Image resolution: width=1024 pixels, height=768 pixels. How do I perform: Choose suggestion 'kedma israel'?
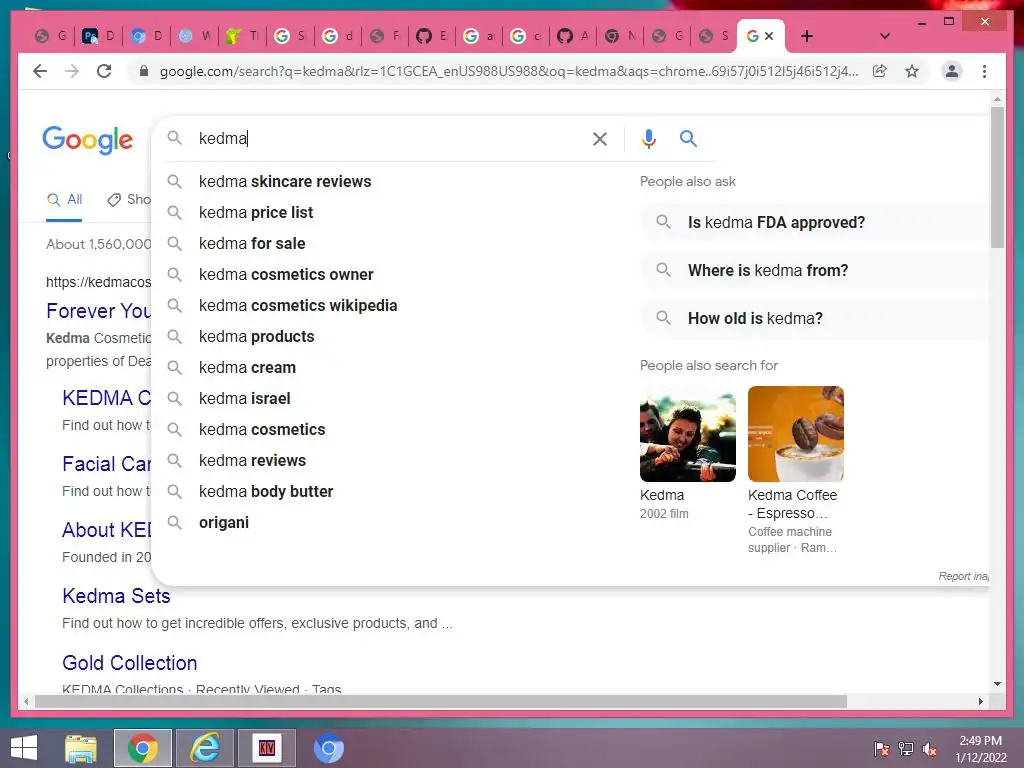click(245, 398)
